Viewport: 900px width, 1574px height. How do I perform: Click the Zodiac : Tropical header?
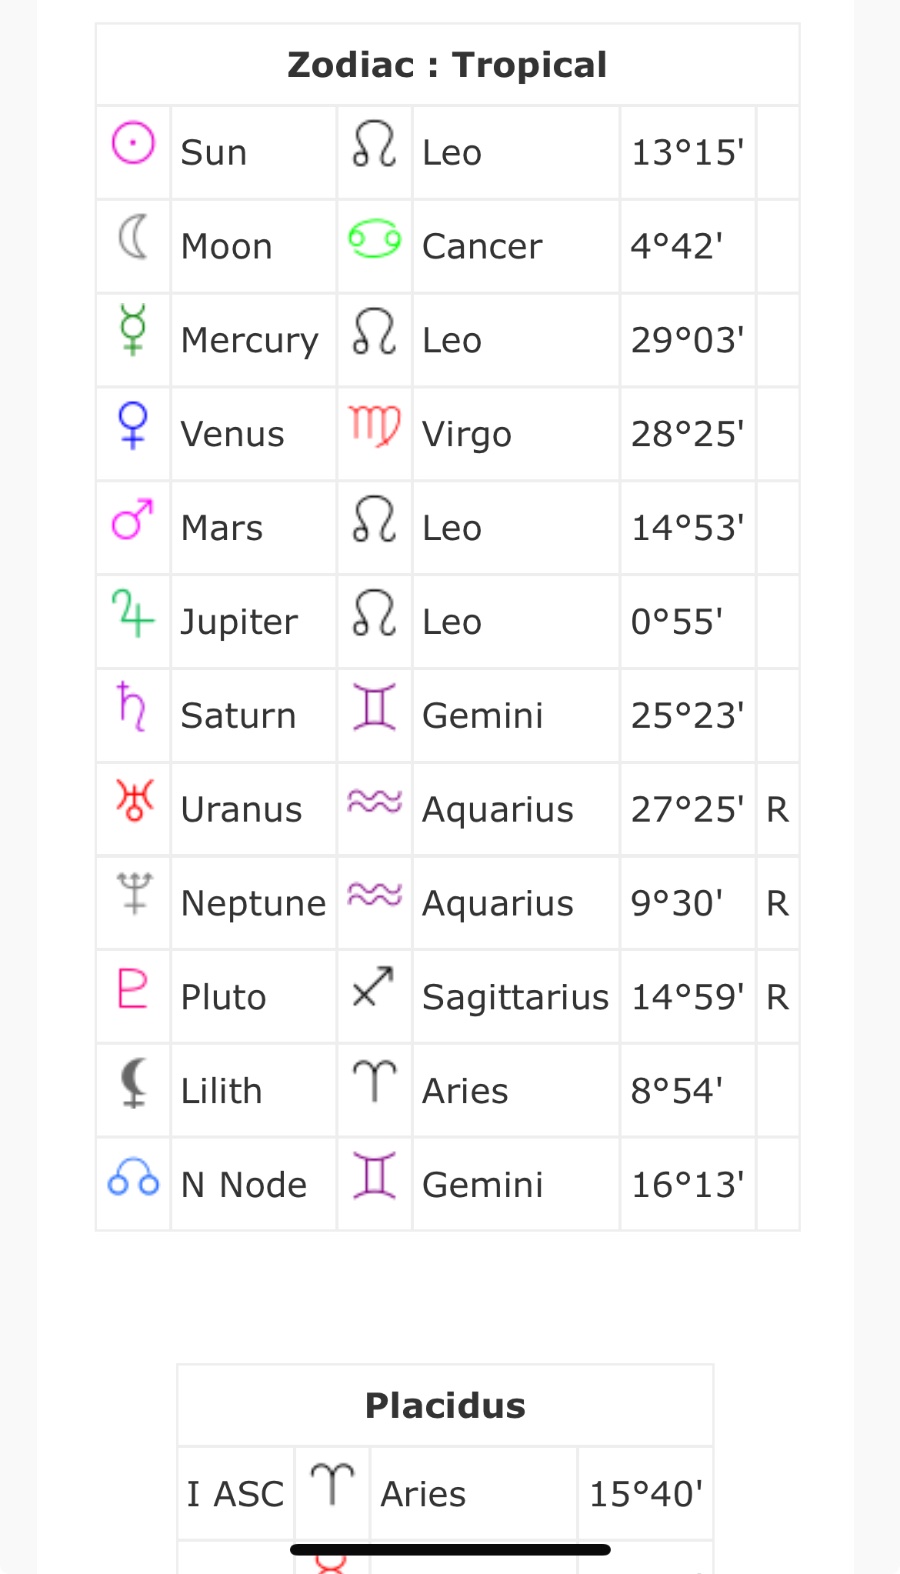pyautogui.click(x=447, y=65)
